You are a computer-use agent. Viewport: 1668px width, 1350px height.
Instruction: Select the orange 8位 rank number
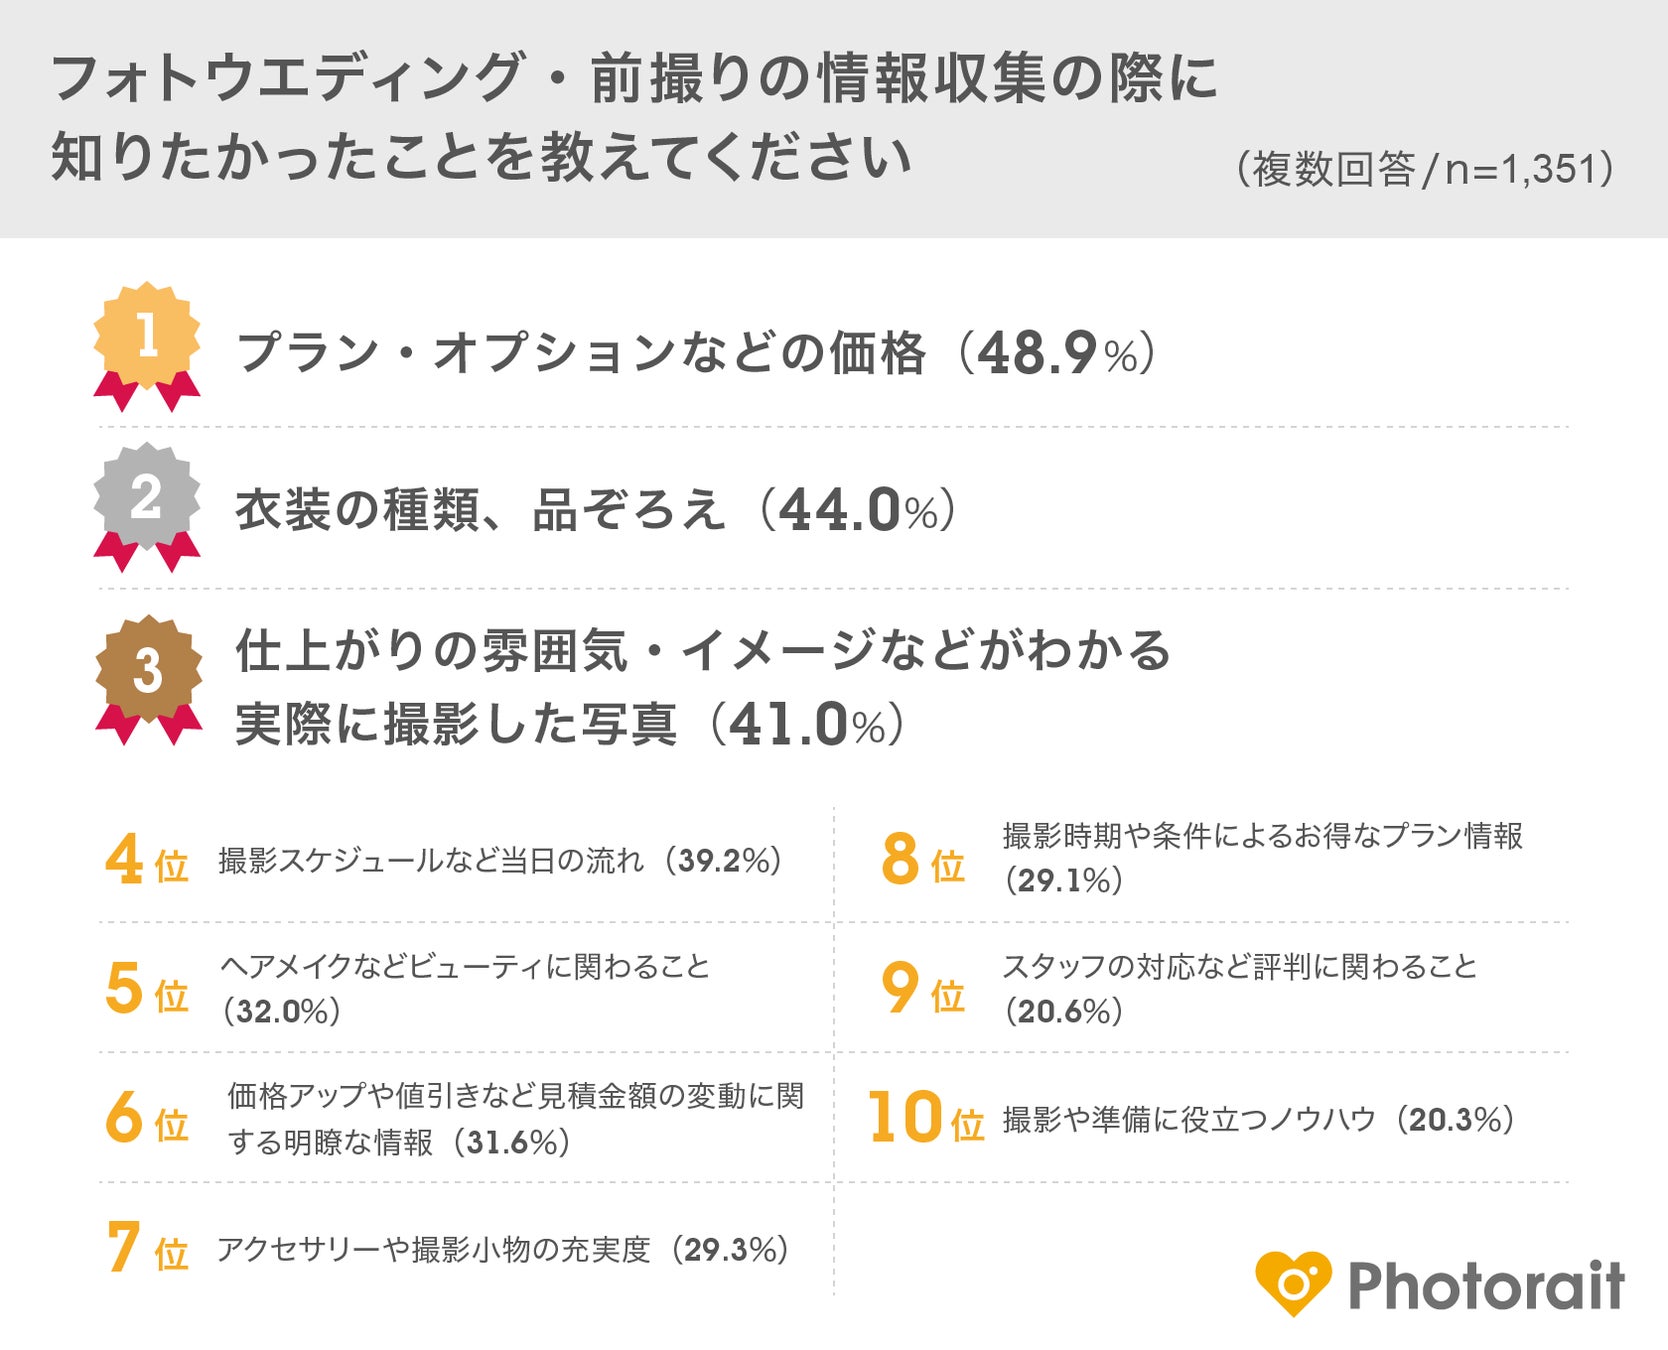pyautogui.click(x=922, y=861)
